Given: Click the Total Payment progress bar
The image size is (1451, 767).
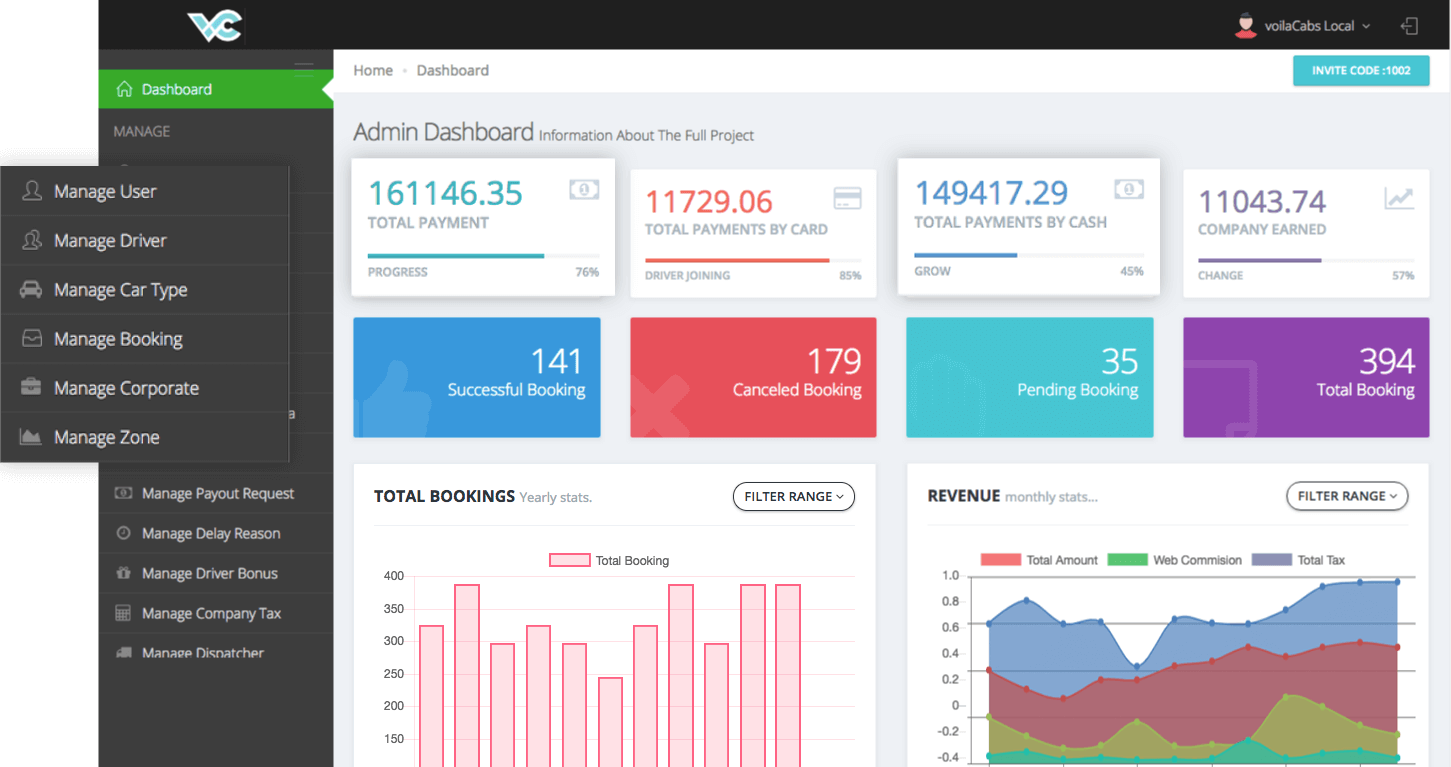Looking at the screenshot, I should tap(483, 256).
